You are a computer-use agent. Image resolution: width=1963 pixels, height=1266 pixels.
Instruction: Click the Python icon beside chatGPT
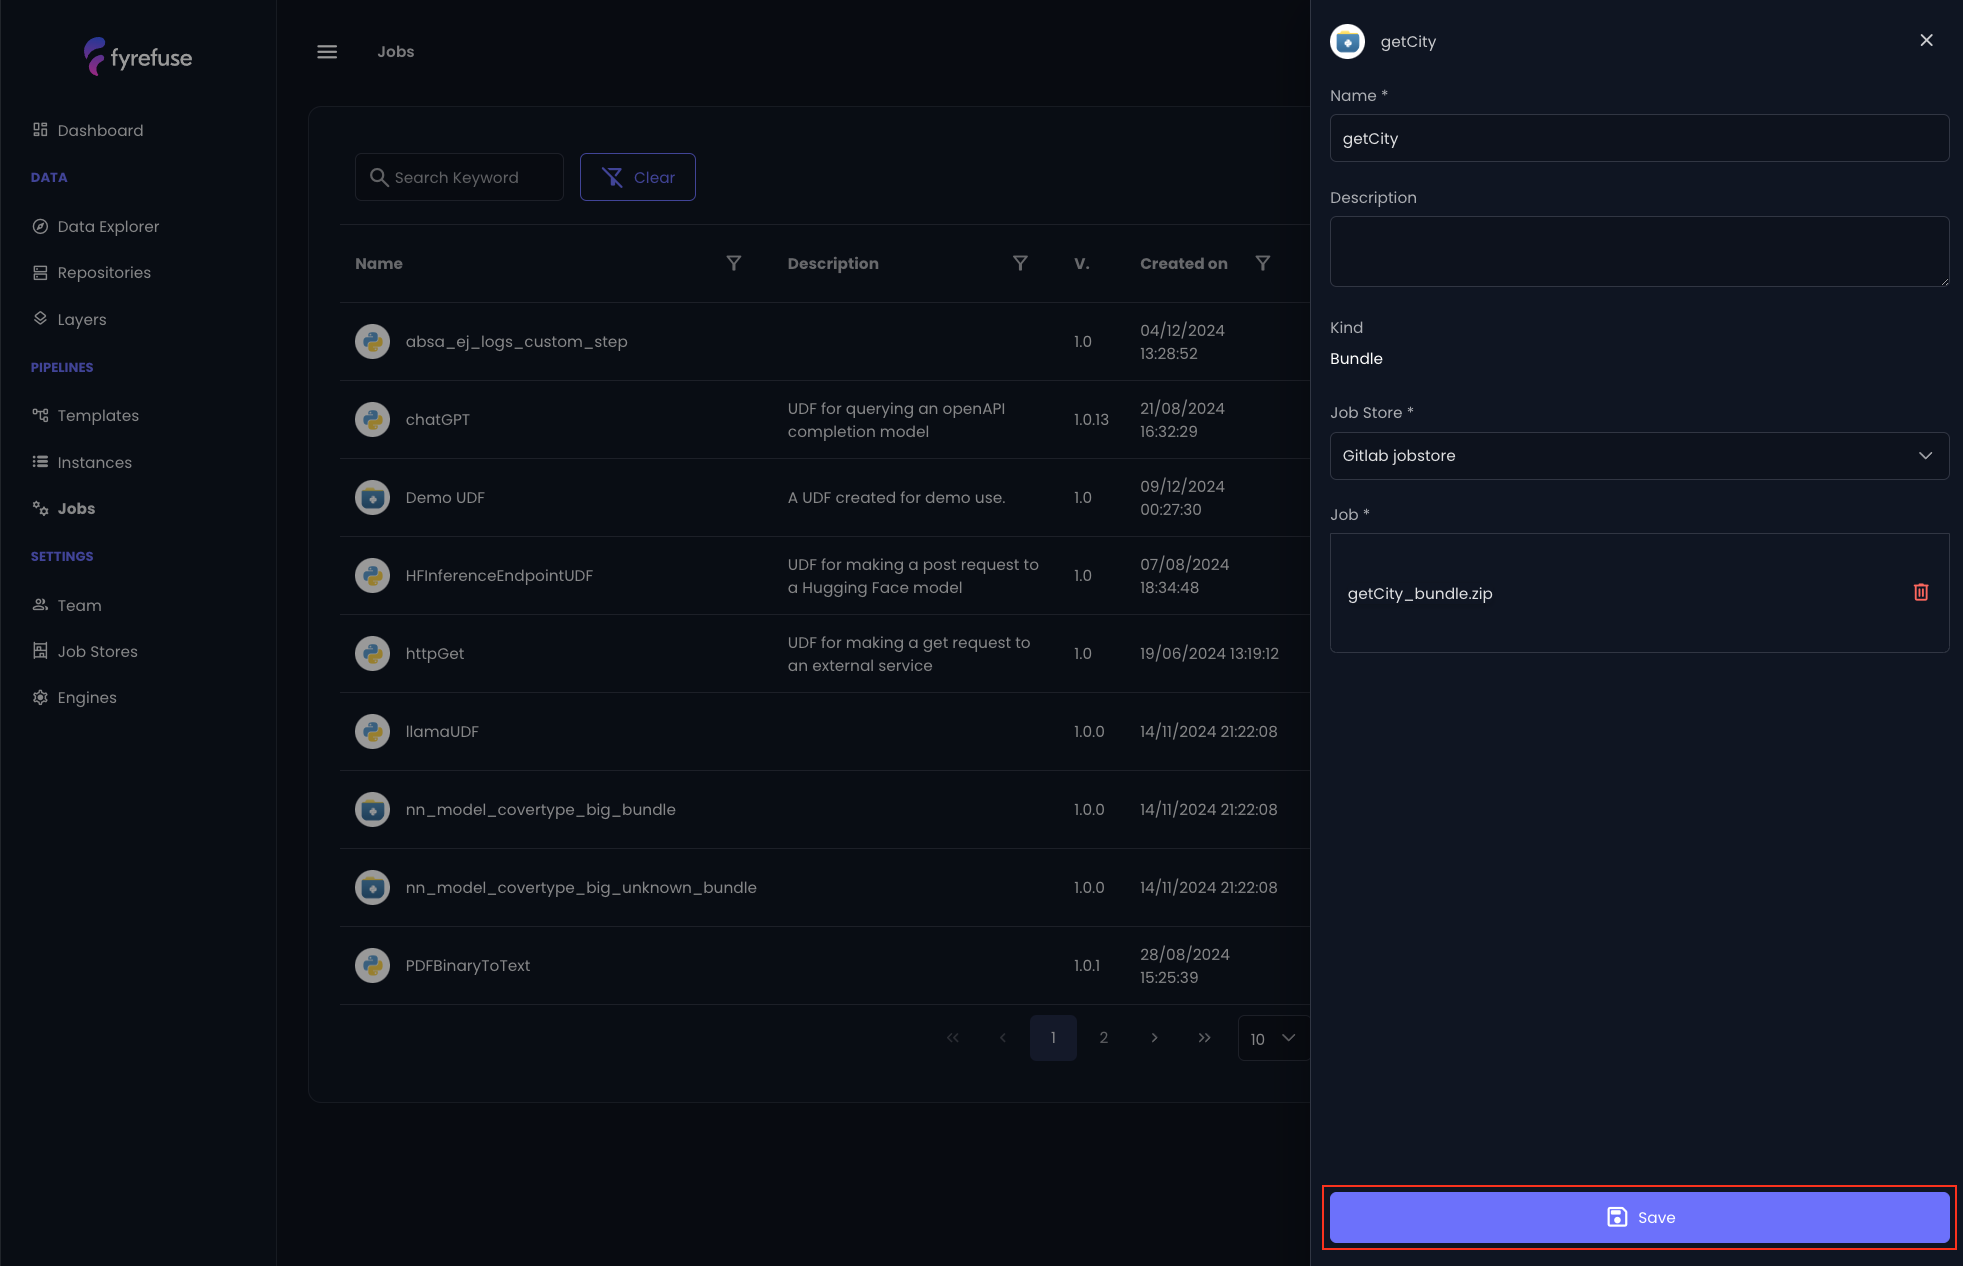[x=372, y=419]
